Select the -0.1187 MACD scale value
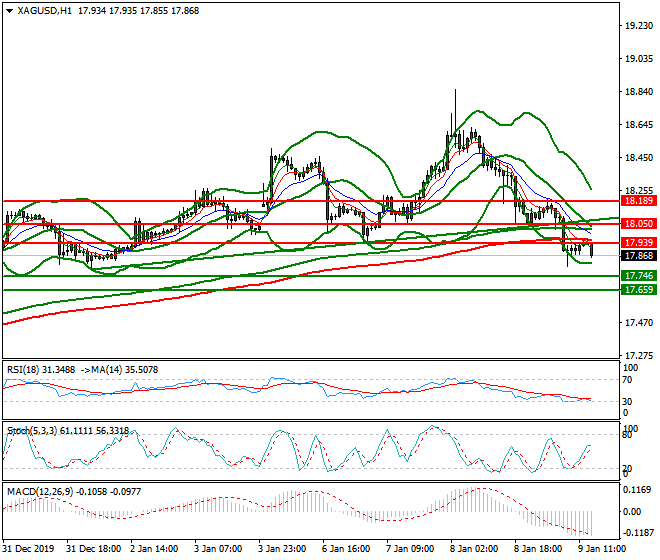Image resolution: width=660 pixels, height=560 pixels. 637,533
